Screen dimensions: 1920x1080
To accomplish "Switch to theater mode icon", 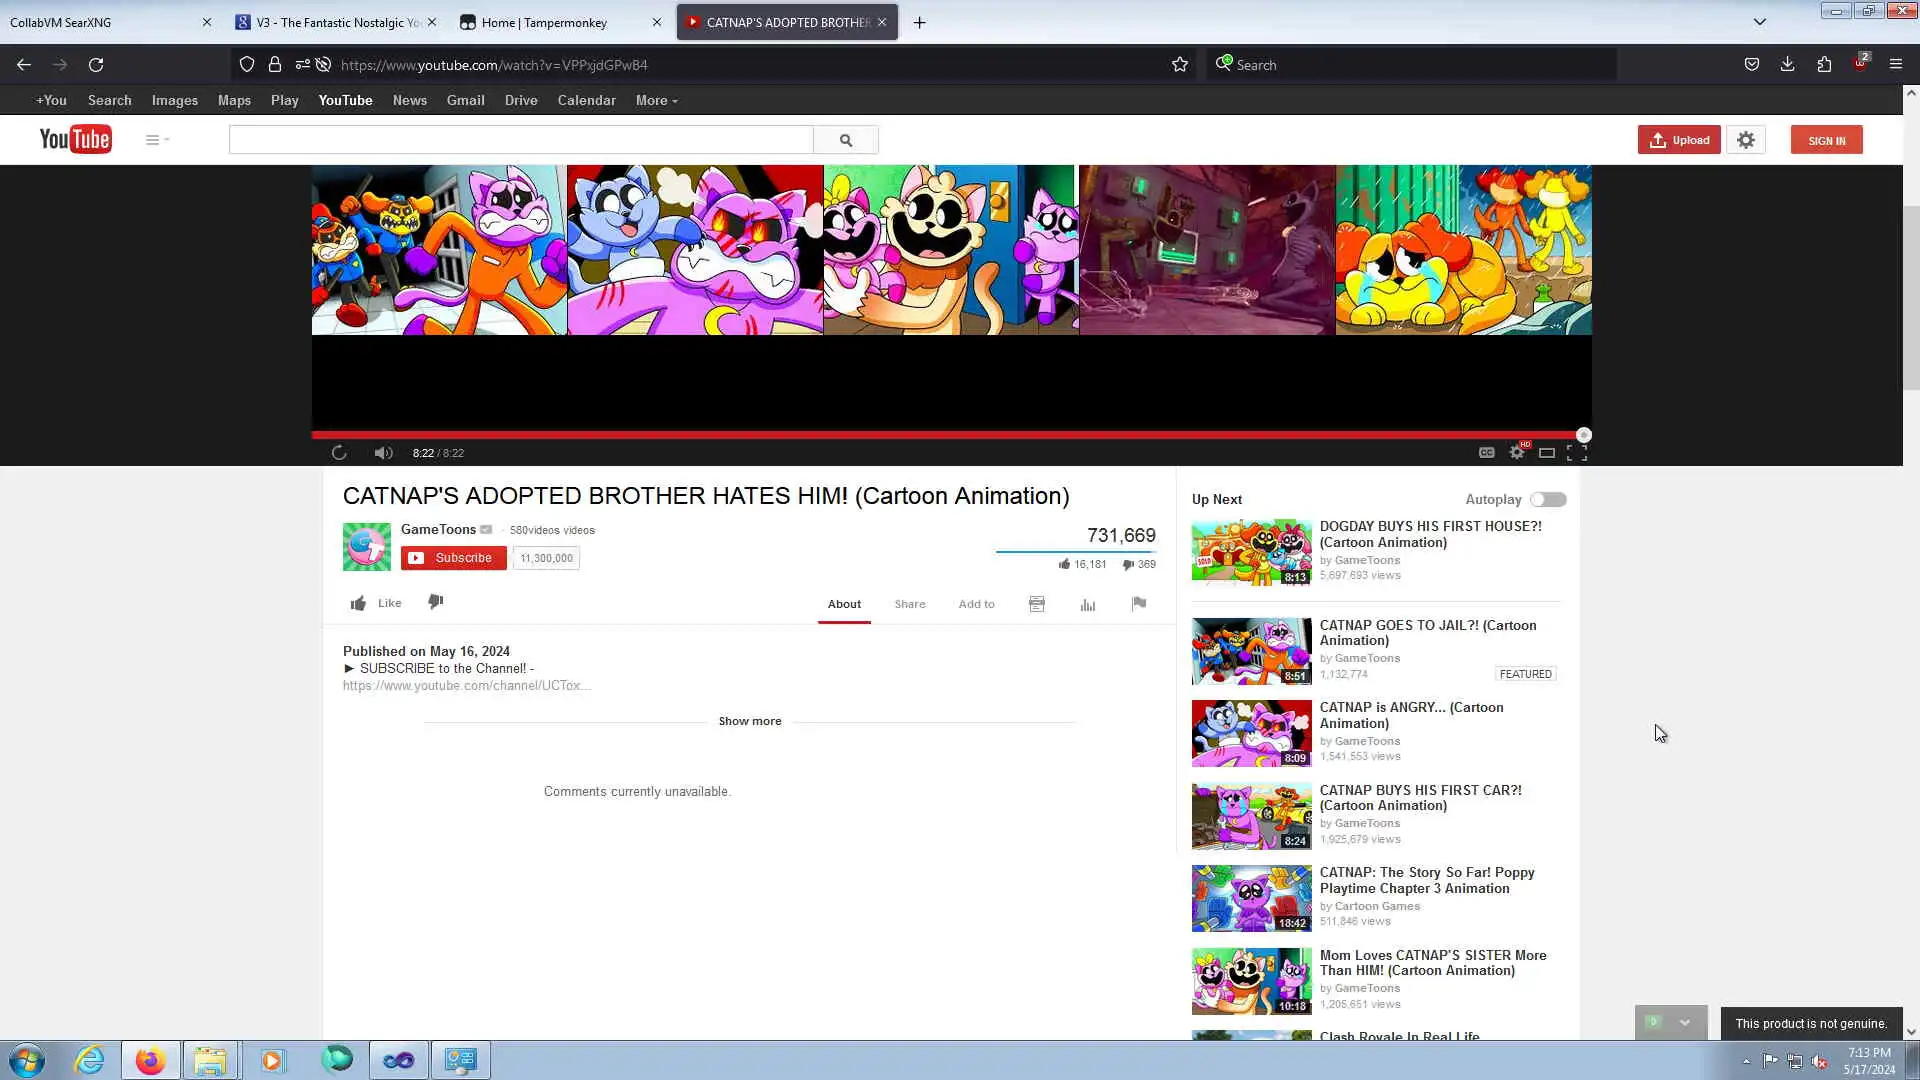I will [x=1547, y=453].
